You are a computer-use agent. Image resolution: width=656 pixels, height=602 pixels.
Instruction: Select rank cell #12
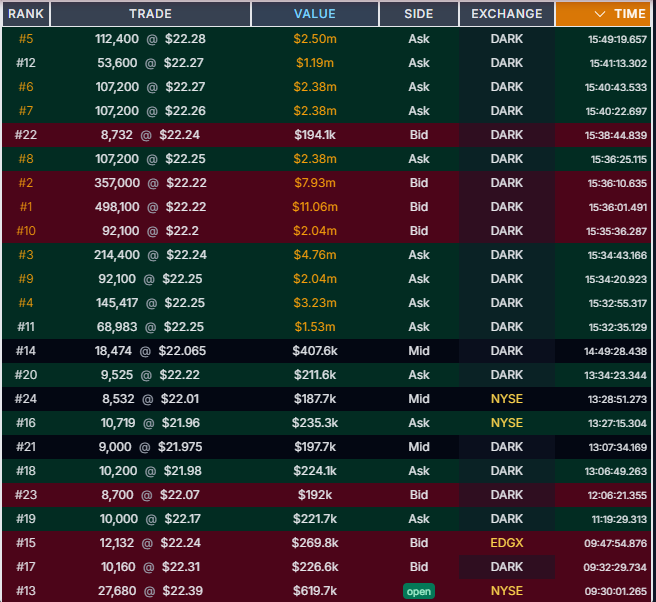point(26,63)
